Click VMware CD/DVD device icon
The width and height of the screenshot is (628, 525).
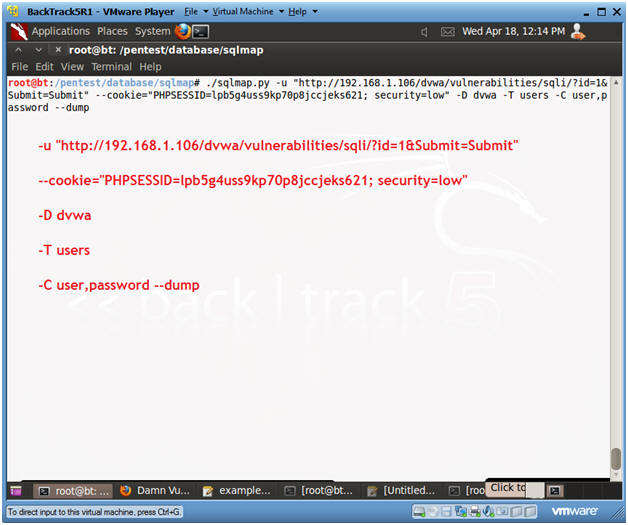tap(434, 511)
